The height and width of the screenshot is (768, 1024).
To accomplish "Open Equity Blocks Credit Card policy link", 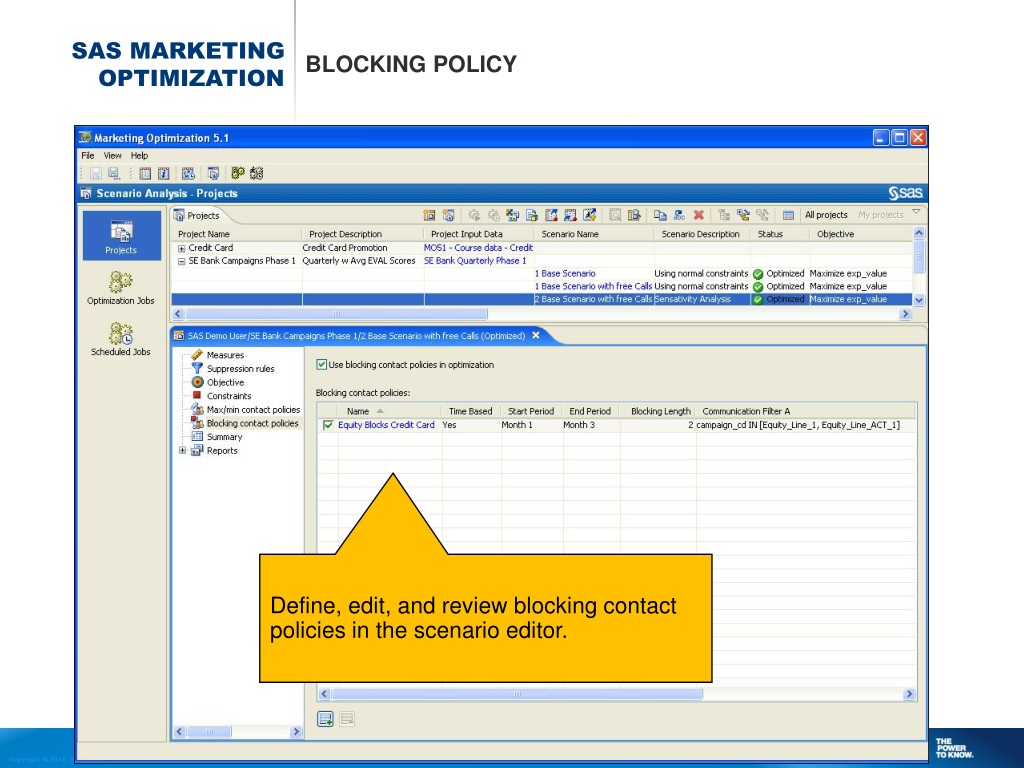I will pyautogui.click(x=386, y=425).
